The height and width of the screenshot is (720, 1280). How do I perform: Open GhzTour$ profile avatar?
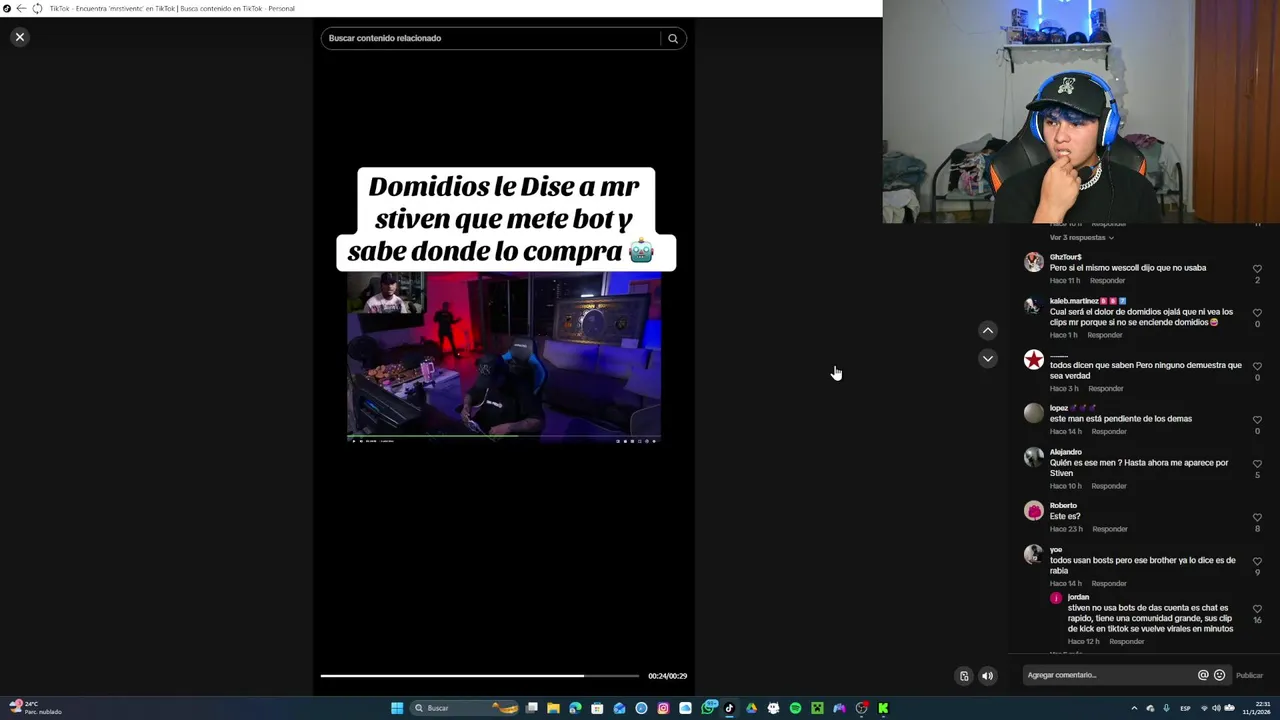1034,262
